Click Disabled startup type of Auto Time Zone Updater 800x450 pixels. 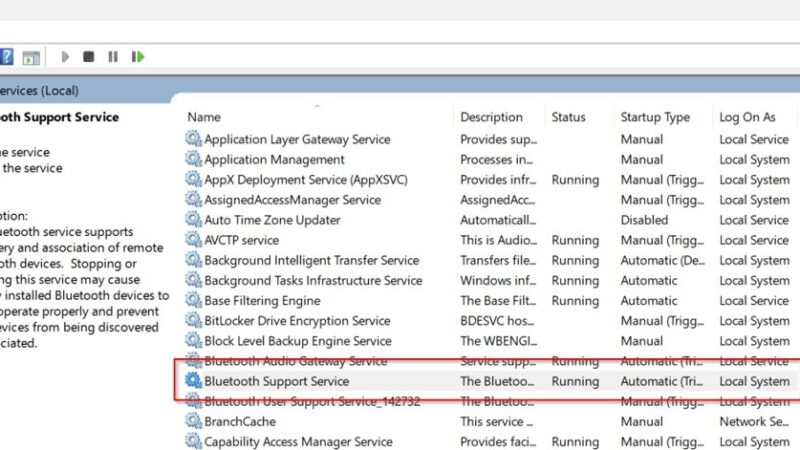[644, 220]
